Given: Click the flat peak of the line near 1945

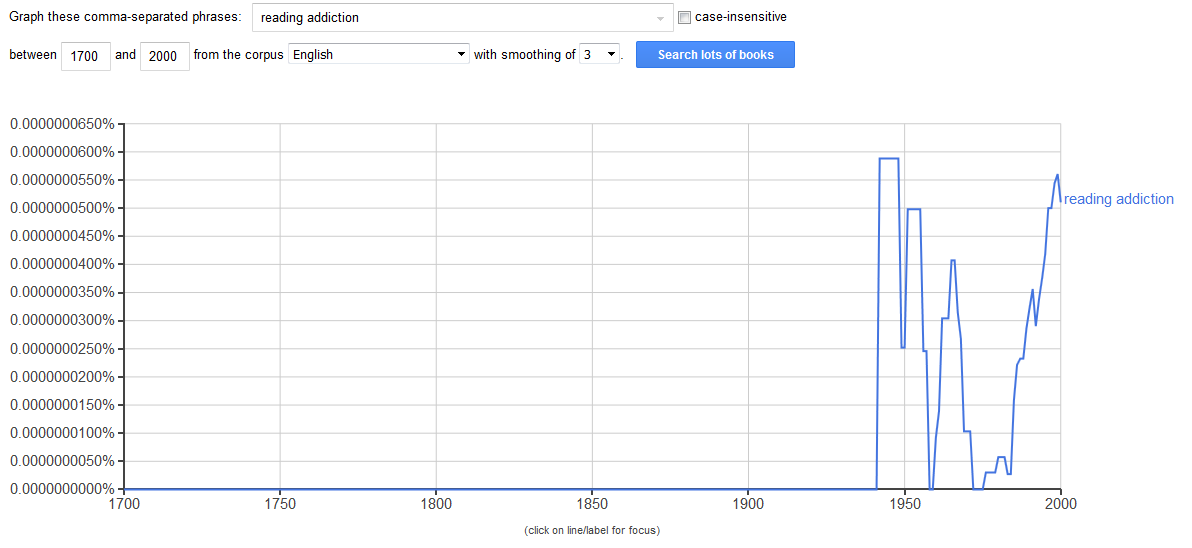Looking at the screenshot, I should [x=889, y=158].
